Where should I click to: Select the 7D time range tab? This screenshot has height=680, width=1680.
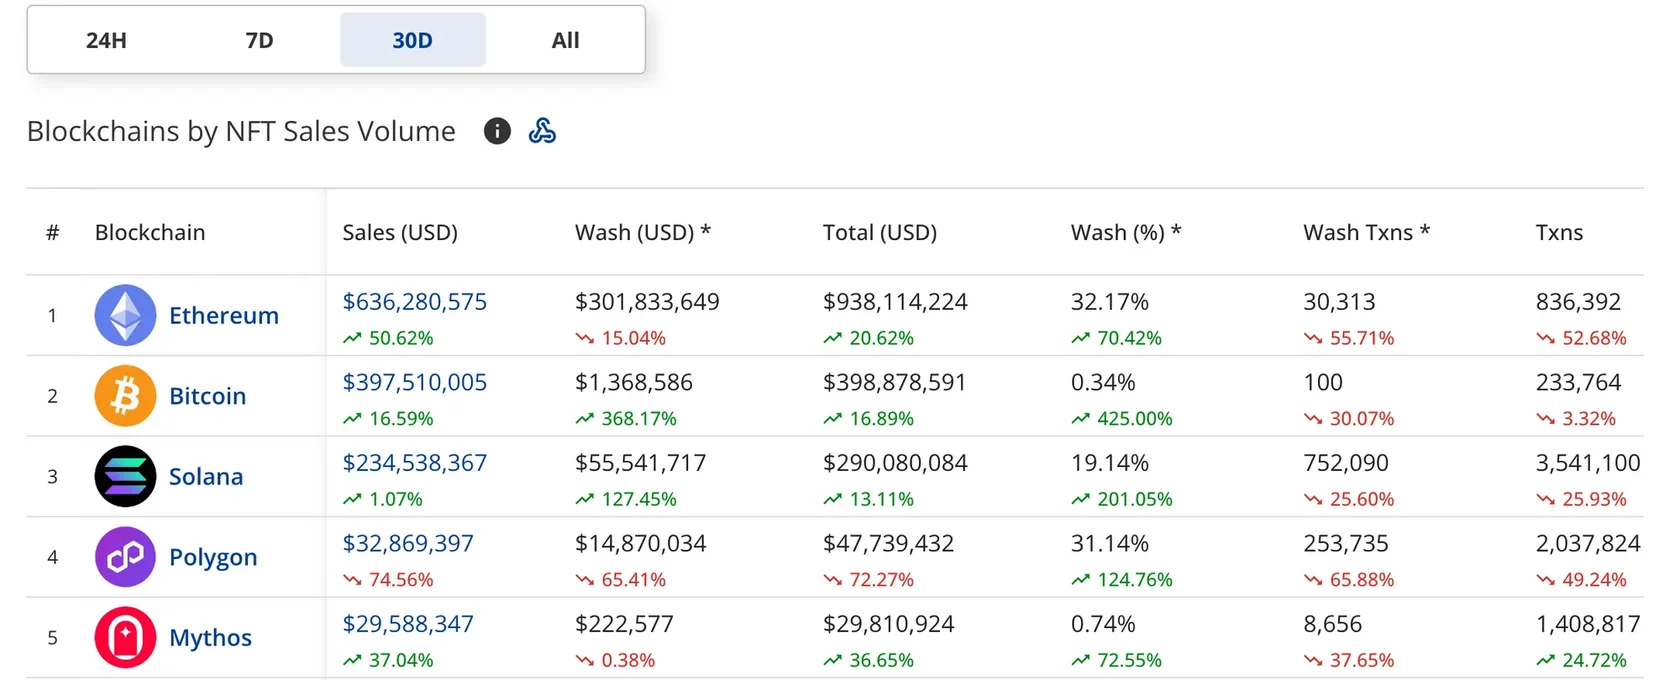pos(259,40)
